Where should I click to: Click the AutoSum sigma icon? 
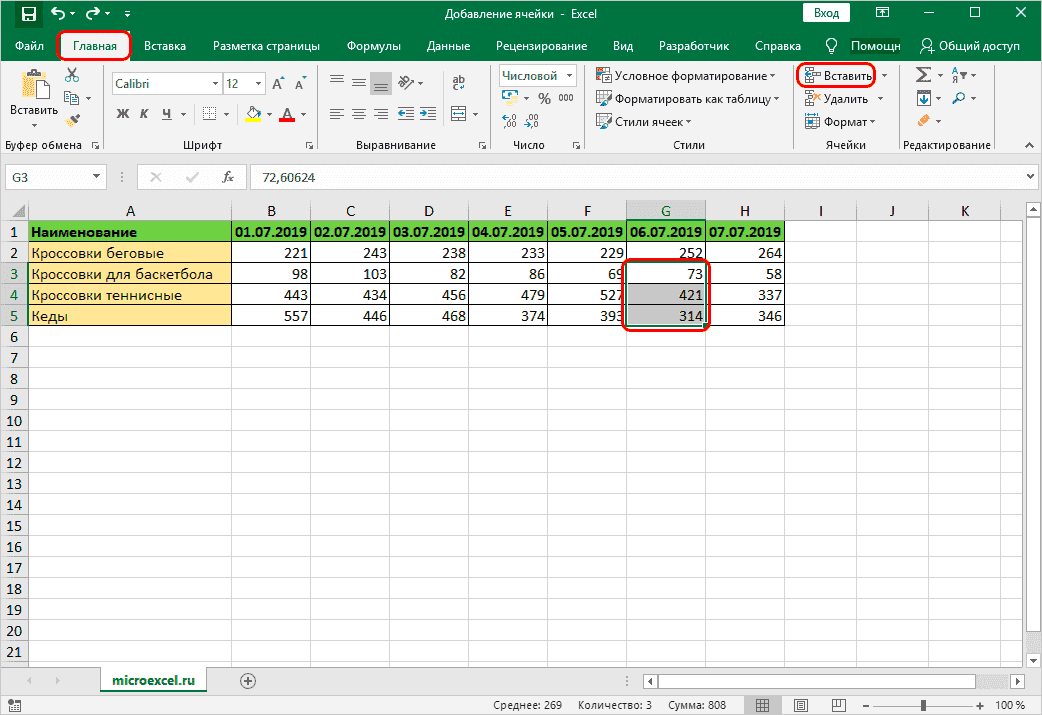pos(923,76)
